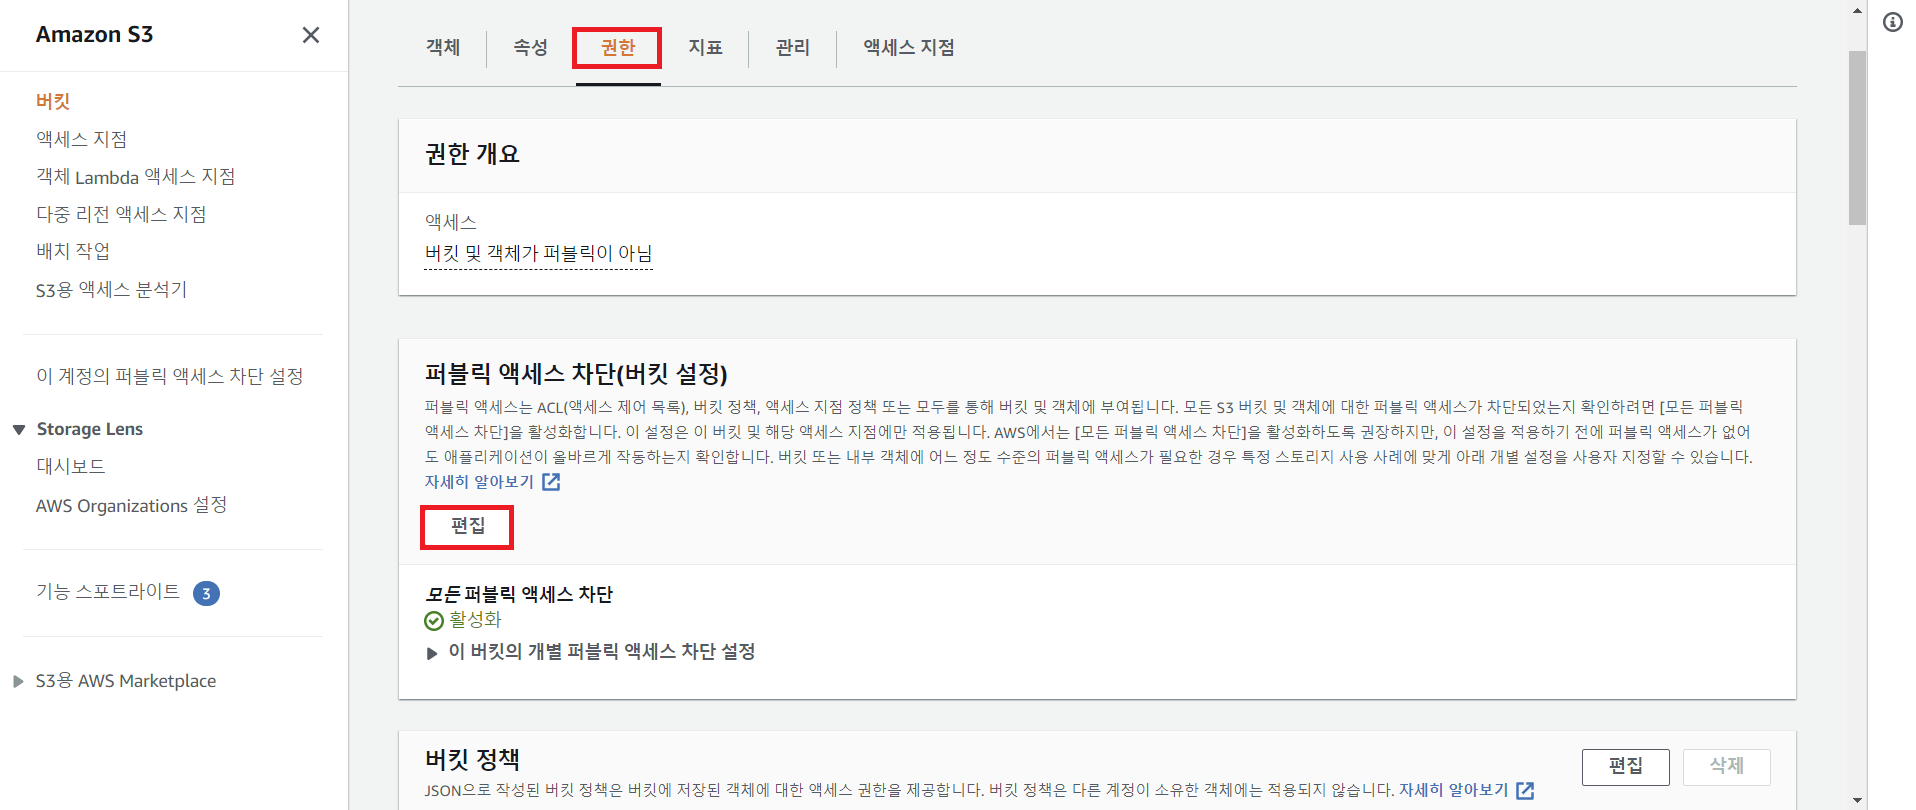The image size is (1916, 810).
Task: Open 액세스 지점 in the sidebar
Action: (x=82, y=139)
